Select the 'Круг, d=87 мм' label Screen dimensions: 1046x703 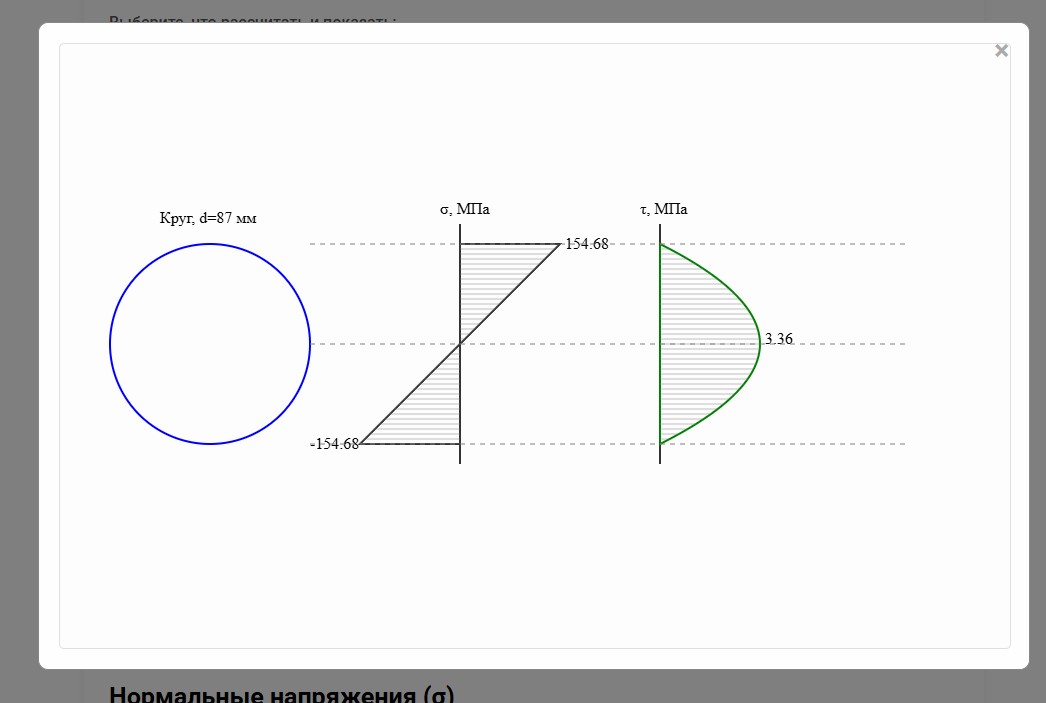(208, 218)
